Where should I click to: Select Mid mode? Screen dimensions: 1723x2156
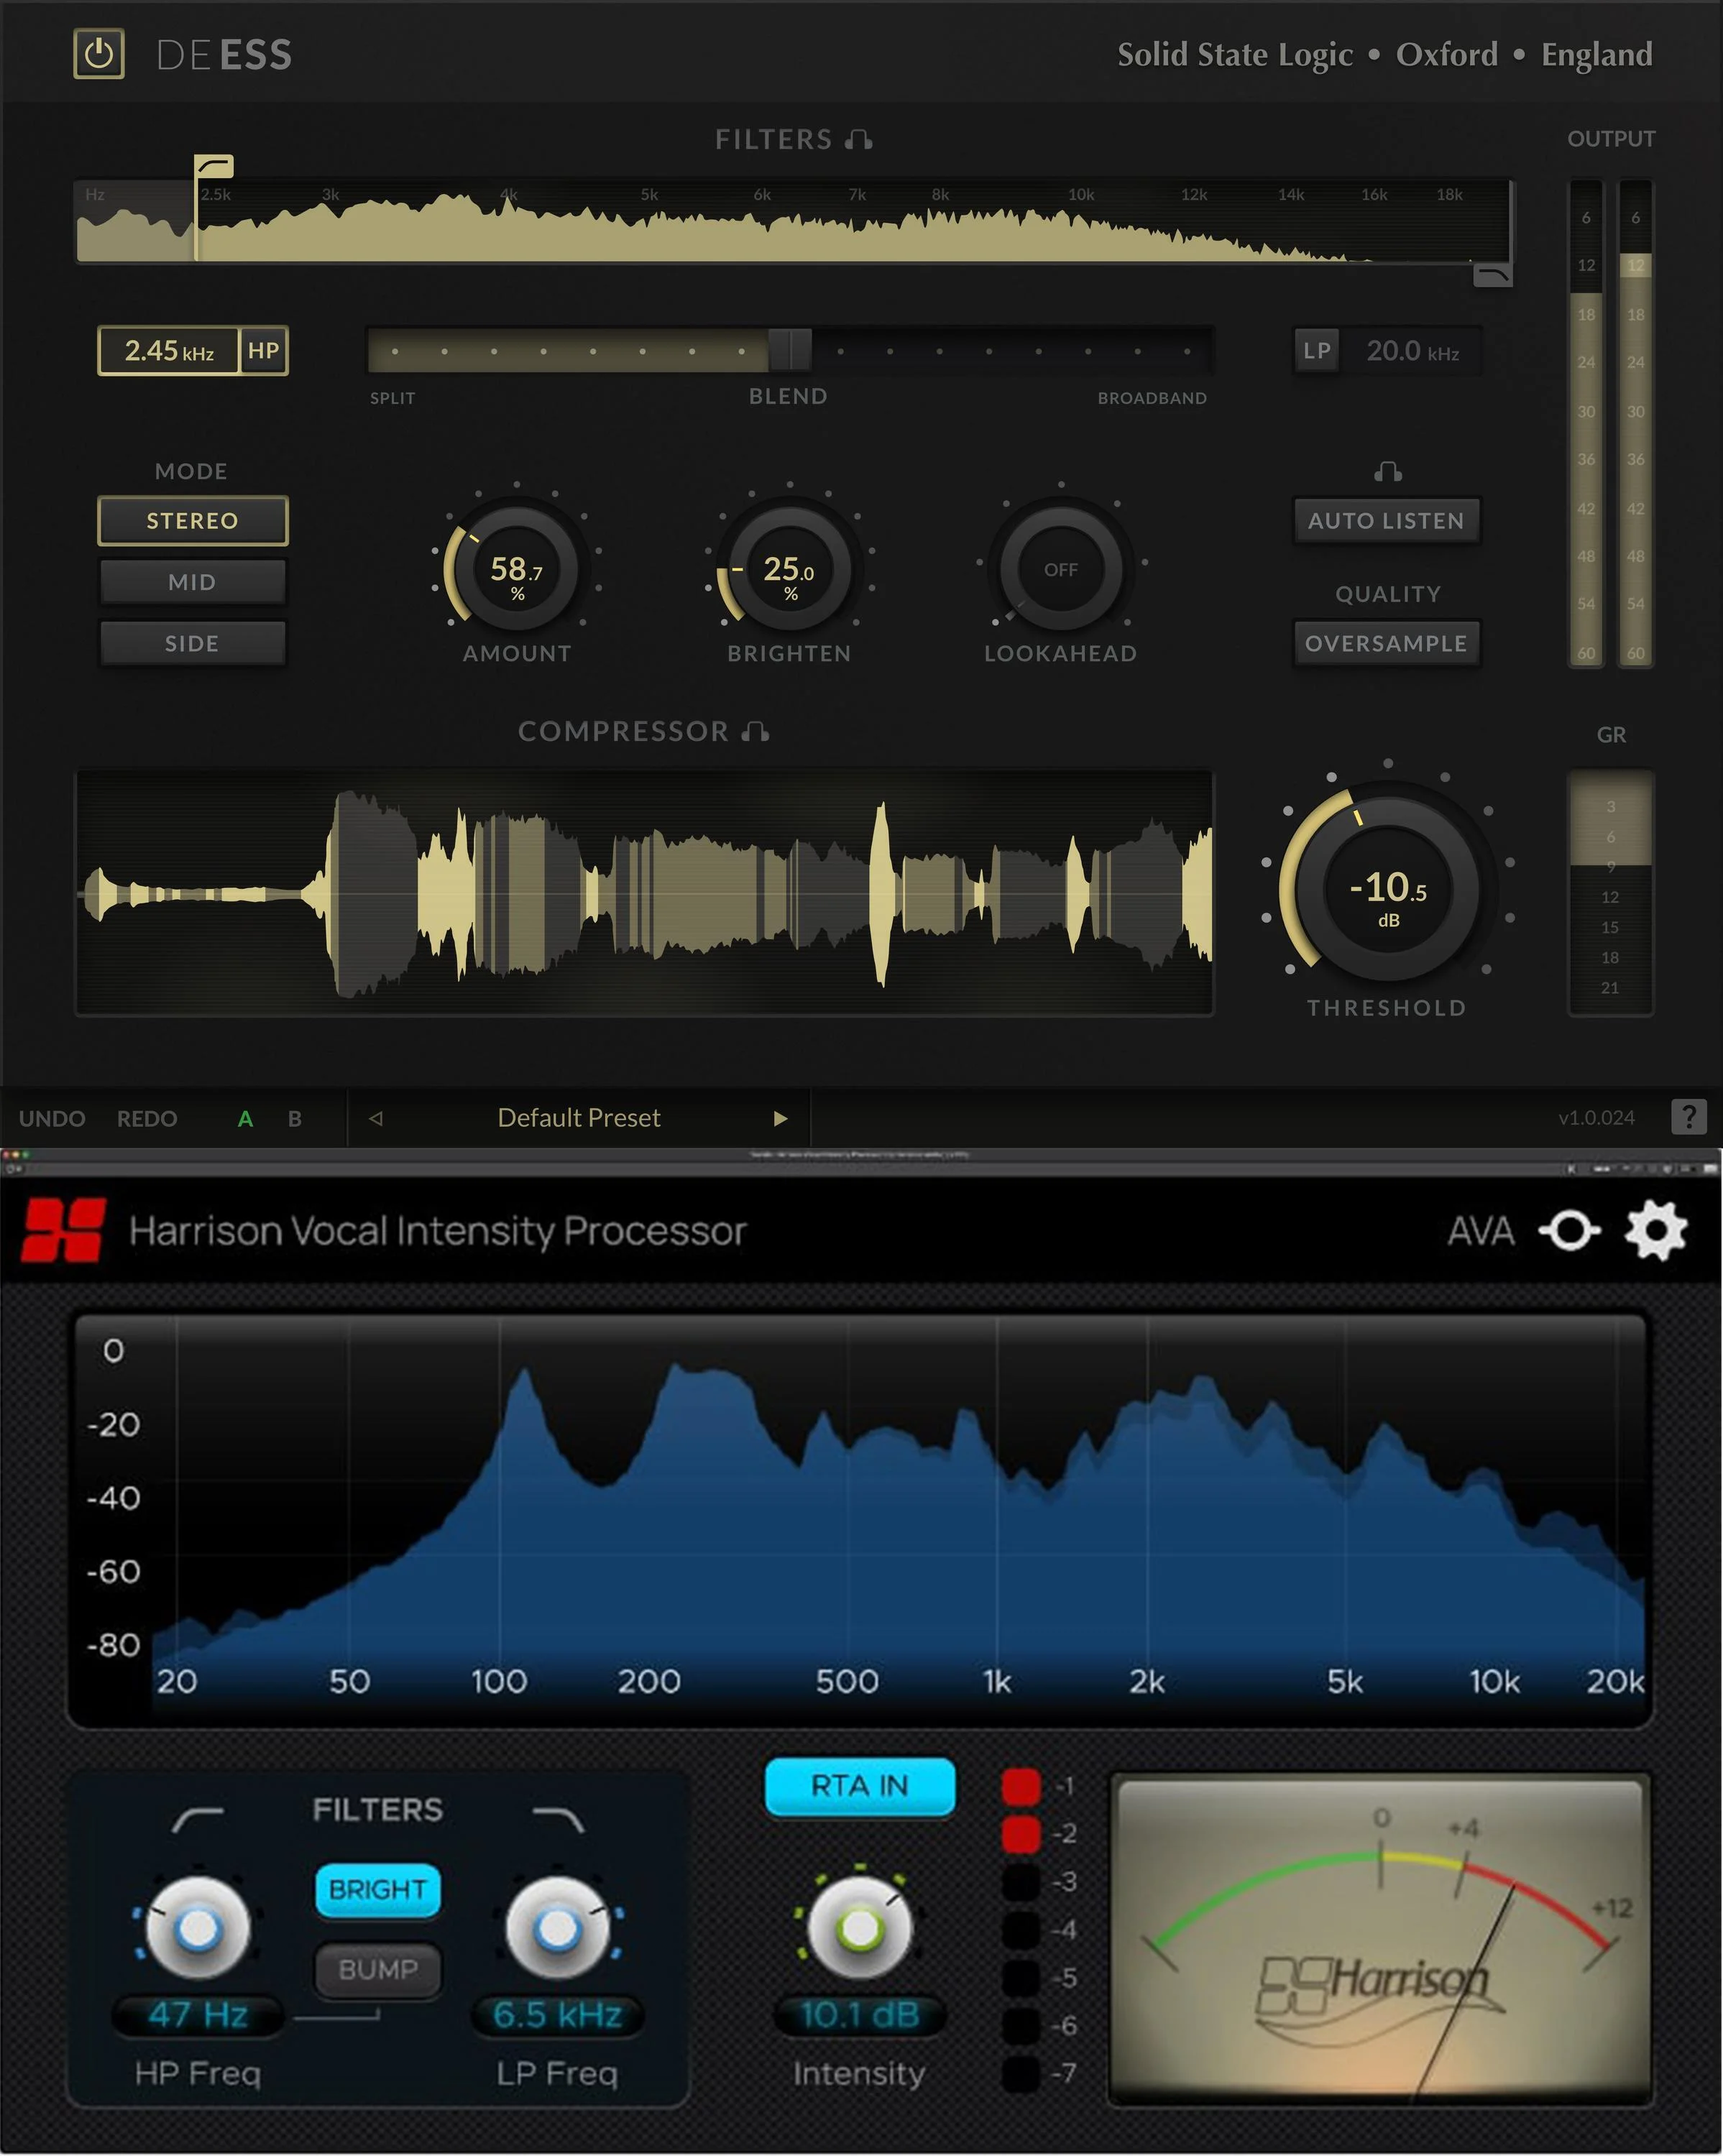[x=192, y=582]
